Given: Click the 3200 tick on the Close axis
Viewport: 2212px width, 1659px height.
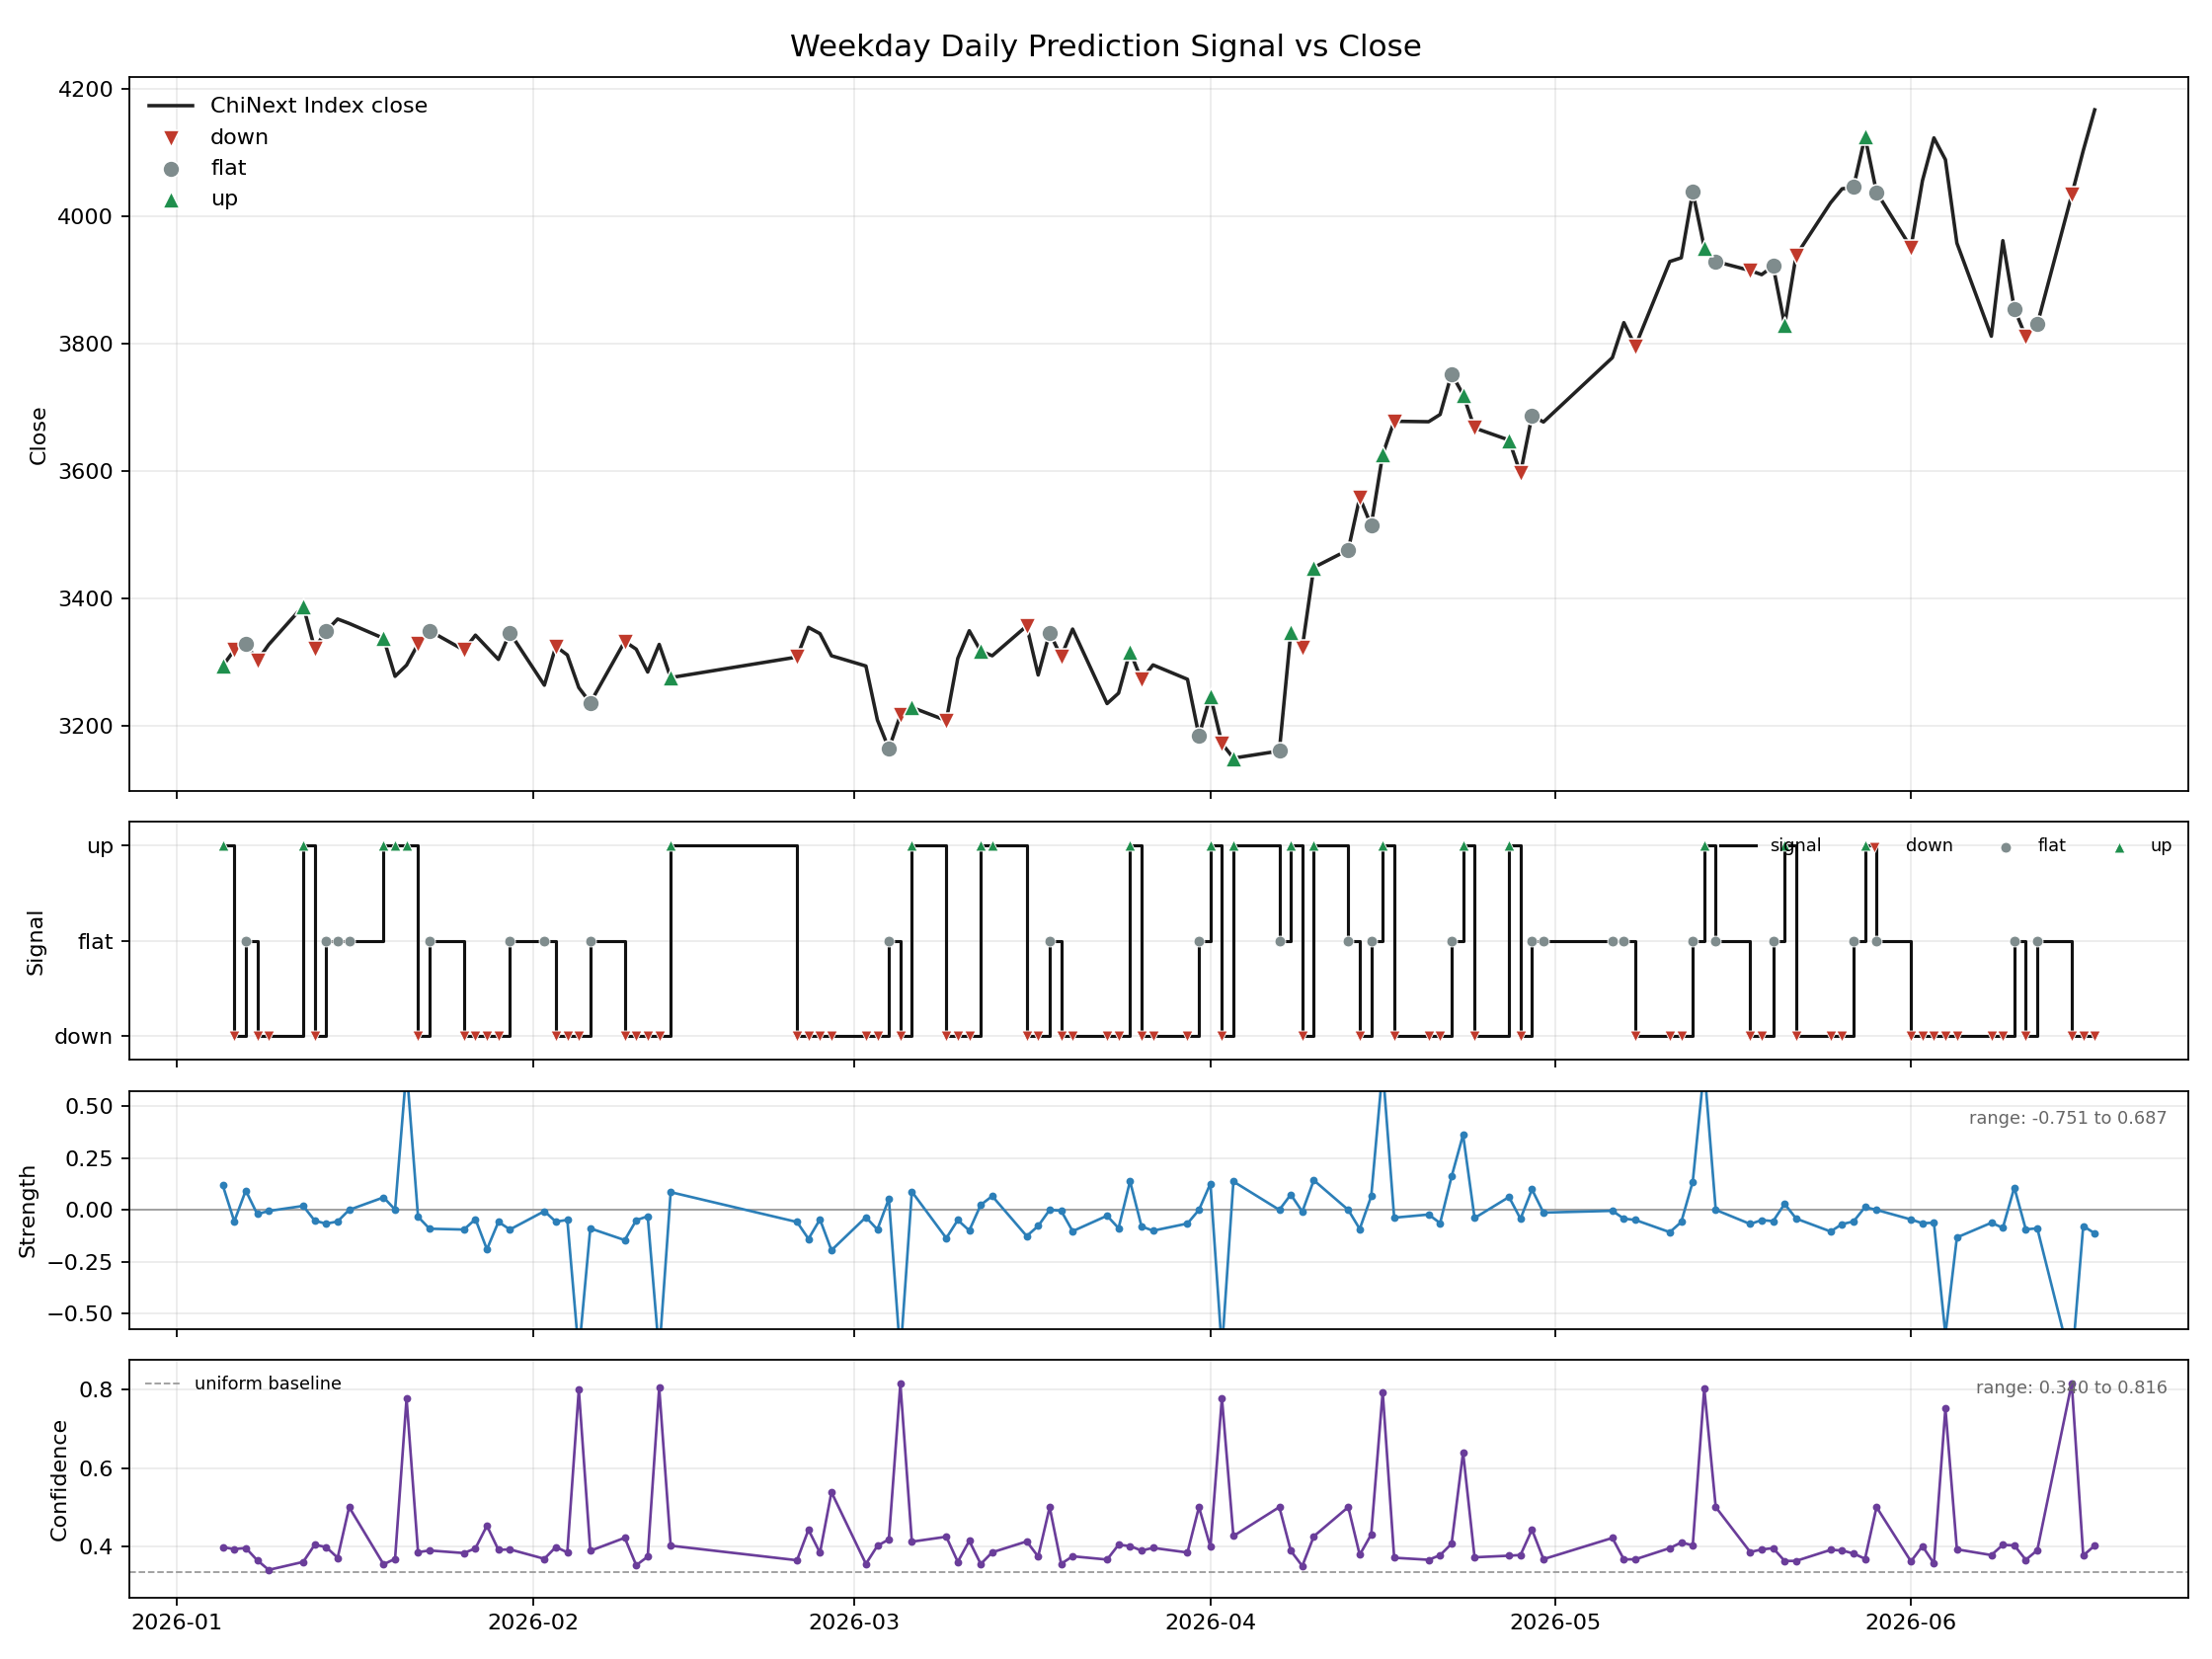Looking at the screenshot, I should 86,726.
